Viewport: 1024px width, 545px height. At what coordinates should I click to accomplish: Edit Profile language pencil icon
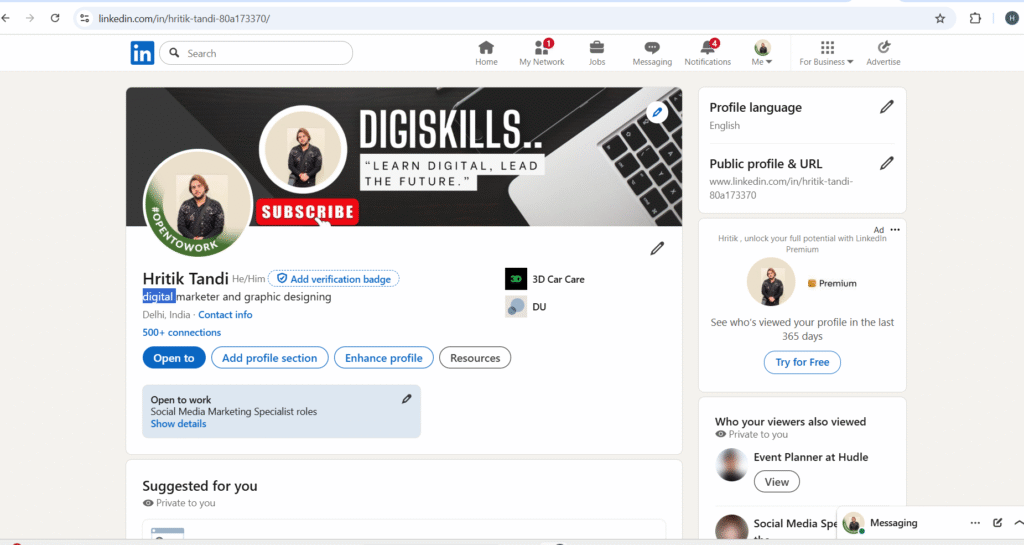pyautogui.click(x=886, y=107)
